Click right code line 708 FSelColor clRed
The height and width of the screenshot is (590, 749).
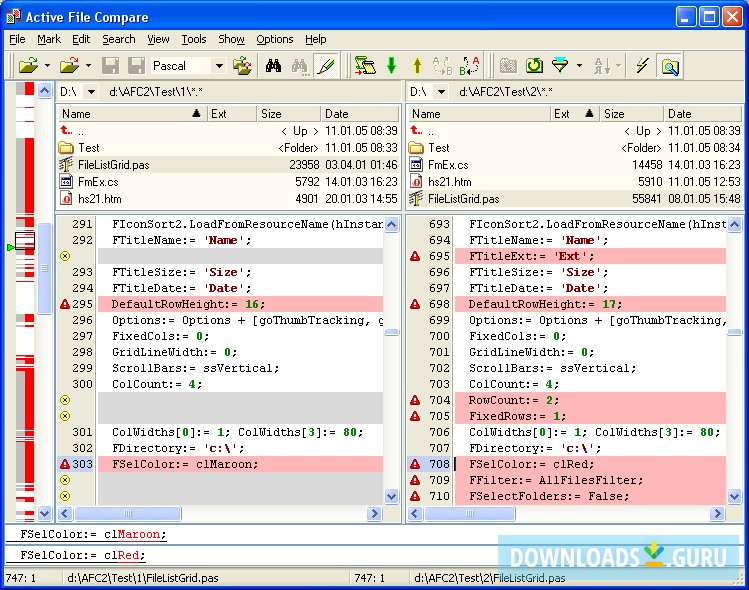[590, 464]
